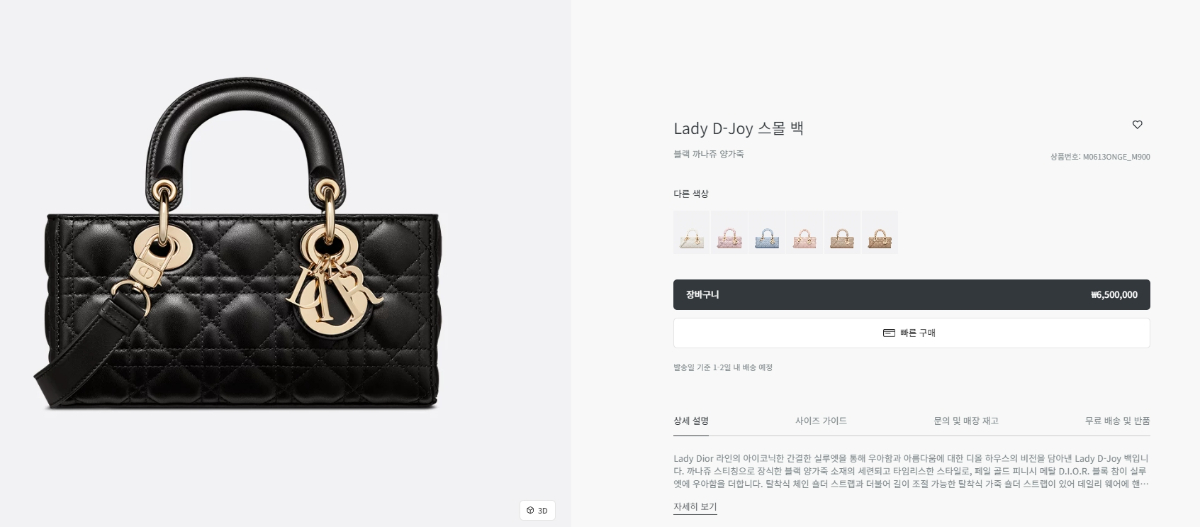Choose the blue color variant bag

click(767, 233)
